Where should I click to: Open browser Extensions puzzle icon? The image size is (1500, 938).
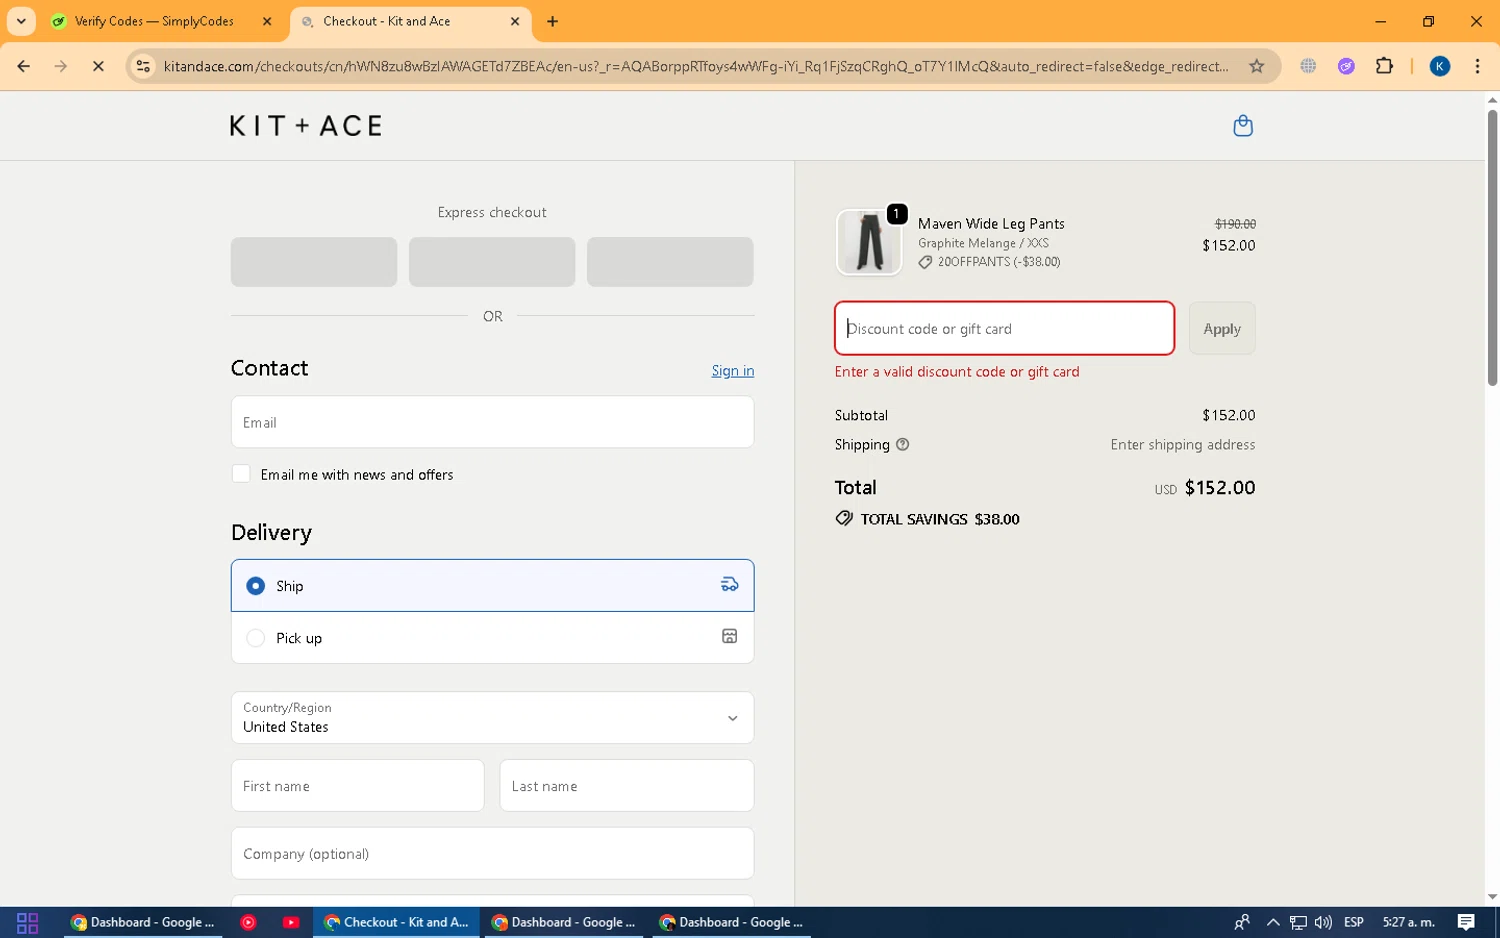(1384, 66)
